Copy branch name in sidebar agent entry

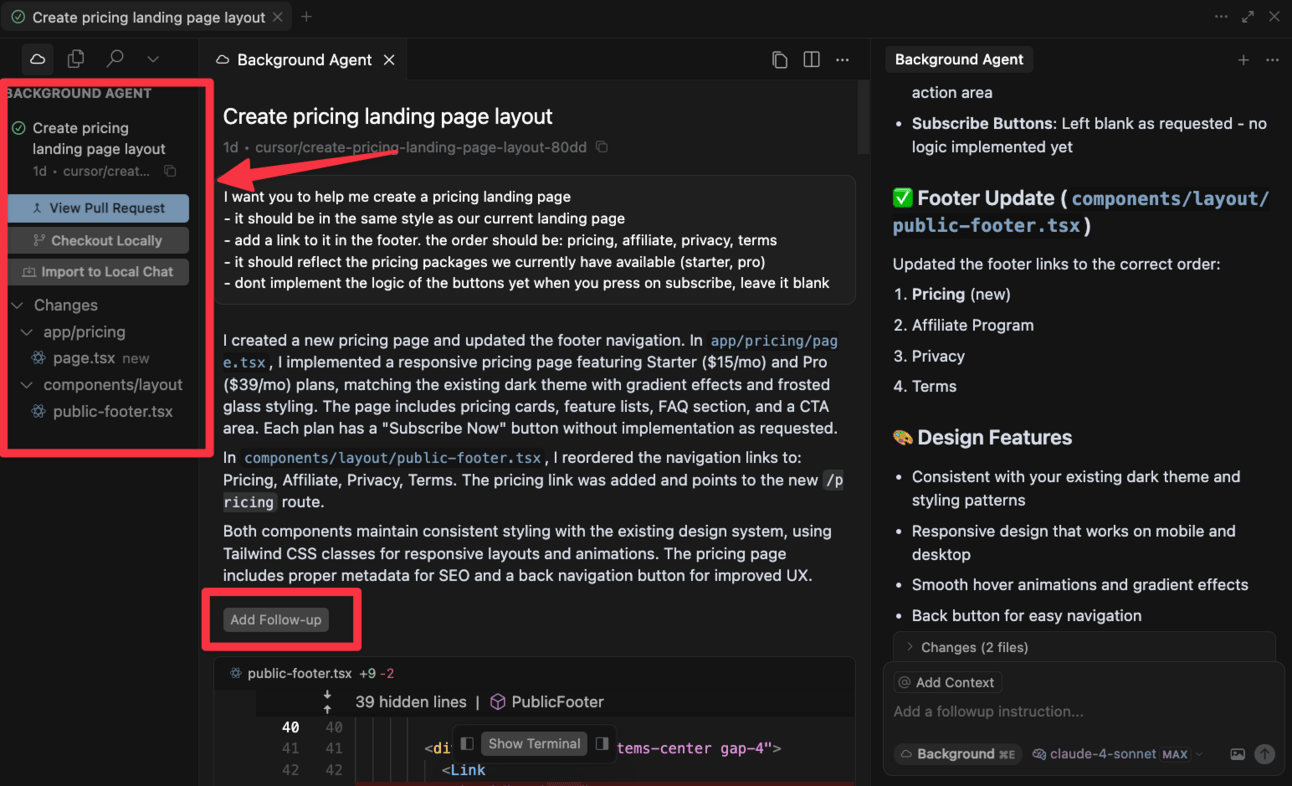point(170,171)
